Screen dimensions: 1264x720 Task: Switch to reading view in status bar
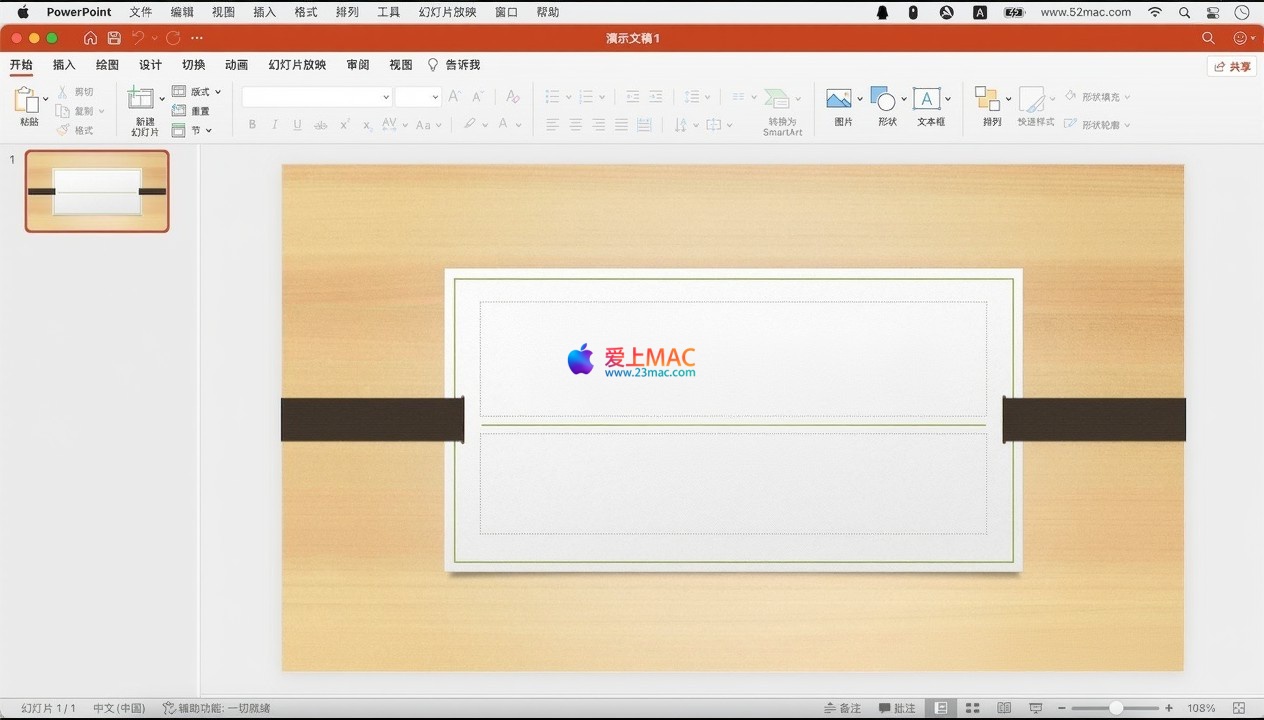coord(1004,708)
